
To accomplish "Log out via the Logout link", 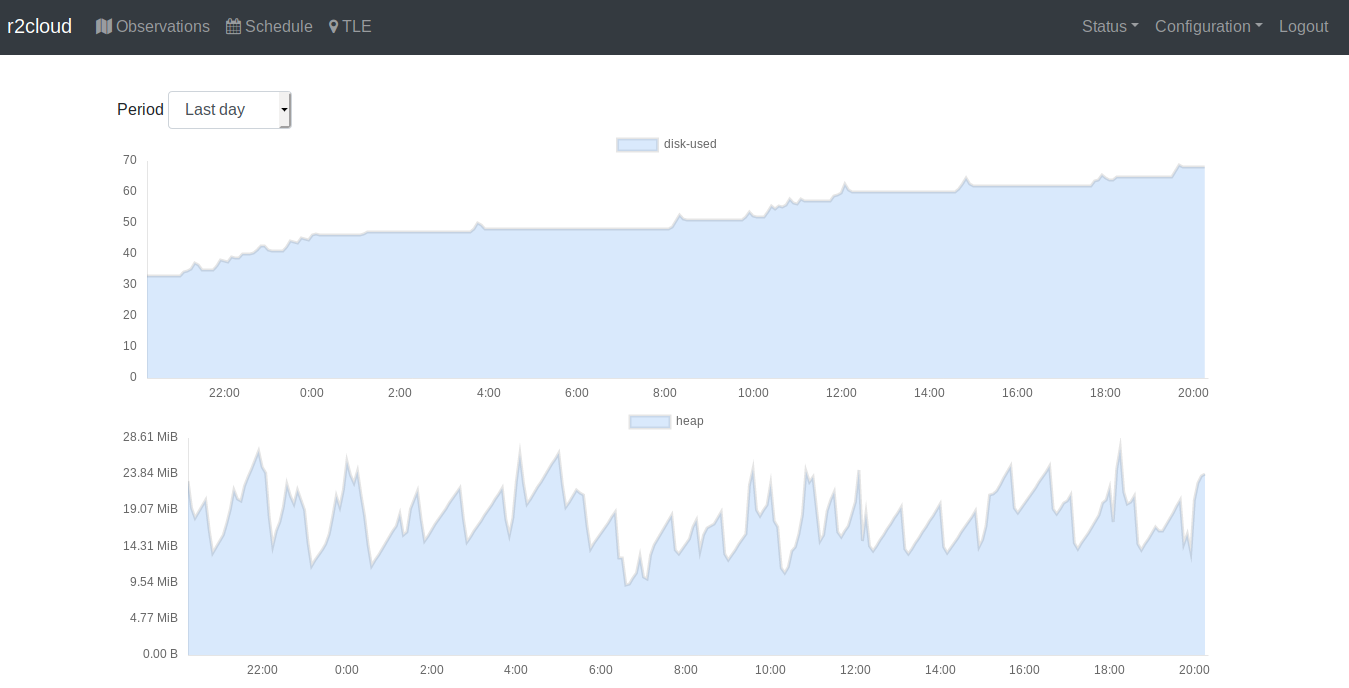I will click(1303, 27).
